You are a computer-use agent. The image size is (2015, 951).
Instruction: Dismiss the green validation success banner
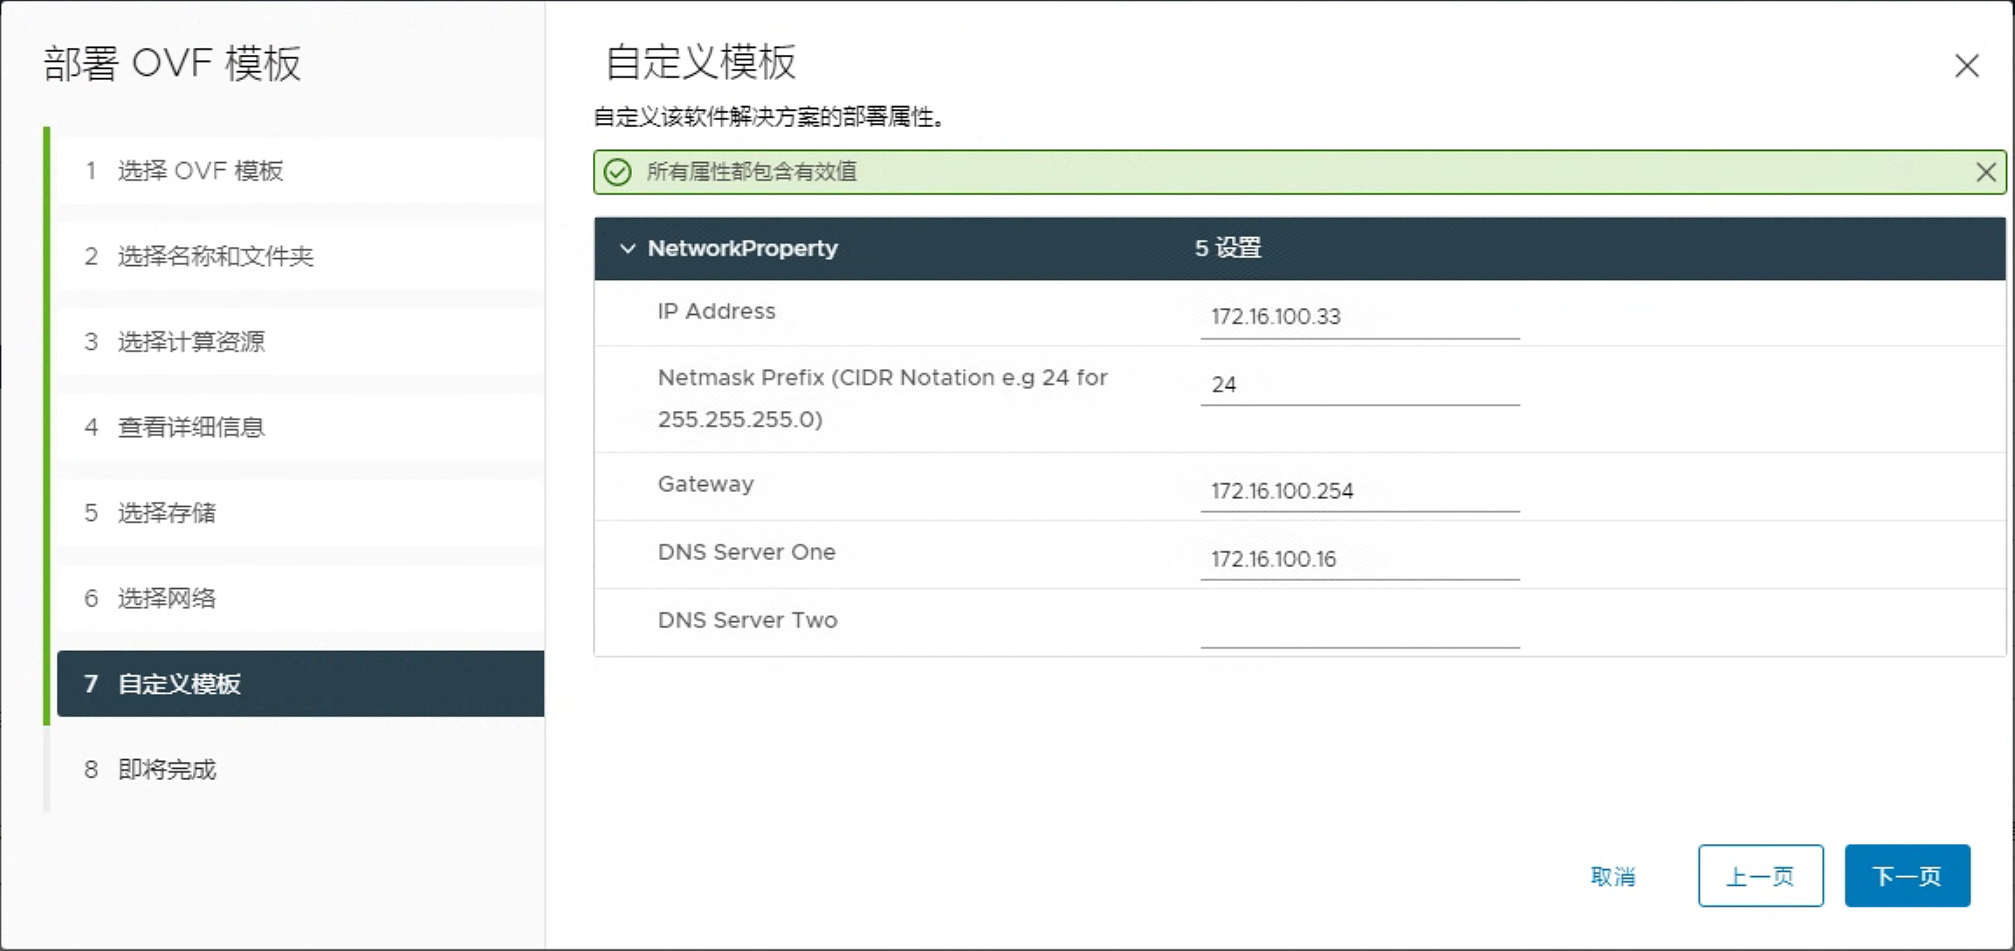(1985, 172)
